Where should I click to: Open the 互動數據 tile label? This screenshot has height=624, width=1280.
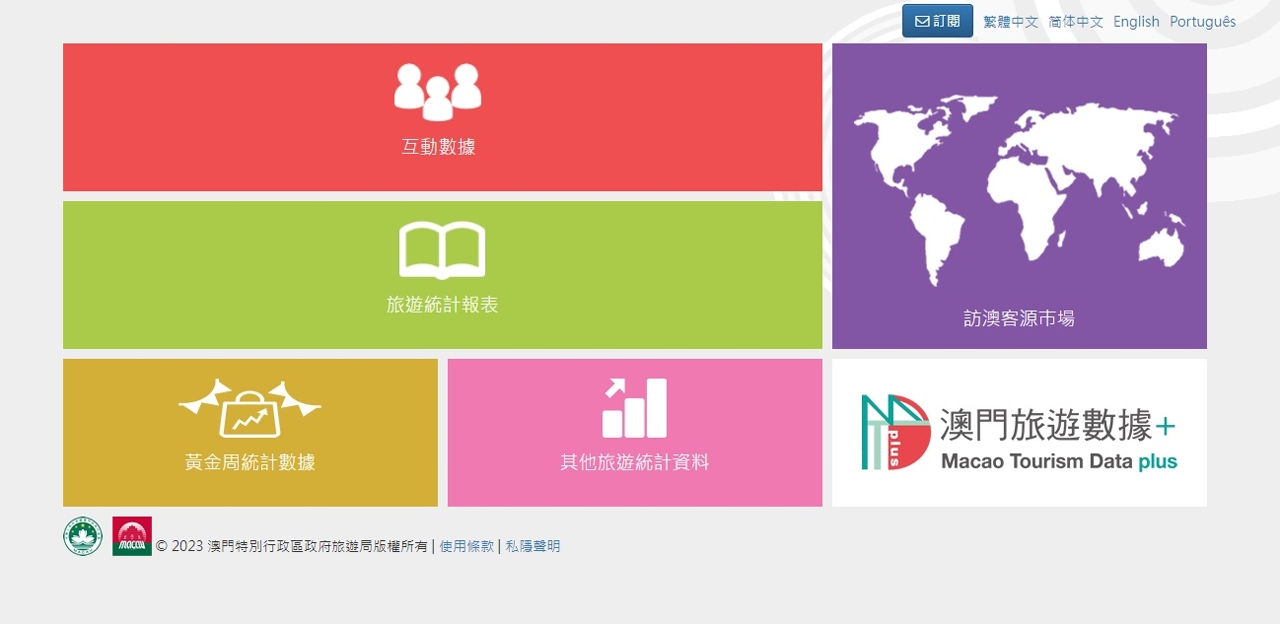(438, 147)
